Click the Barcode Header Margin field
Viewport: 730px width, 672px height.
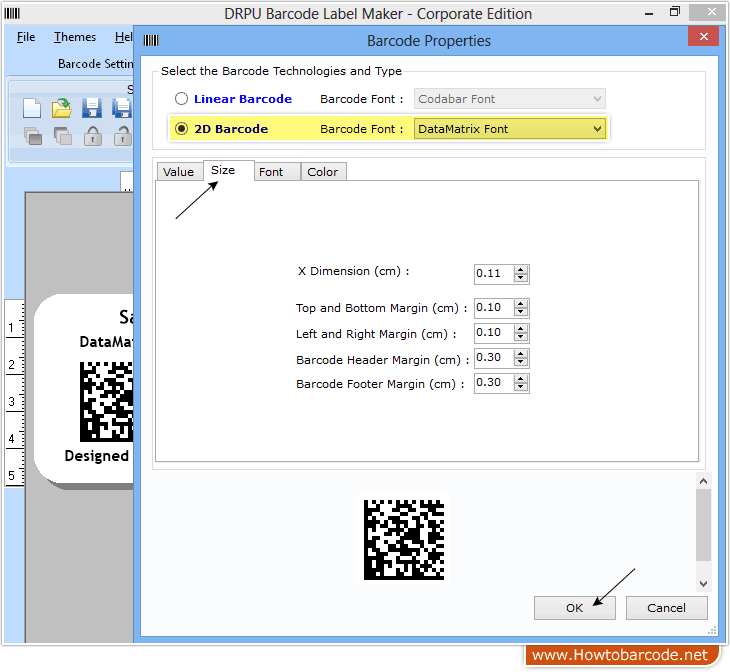coord(494,358)
